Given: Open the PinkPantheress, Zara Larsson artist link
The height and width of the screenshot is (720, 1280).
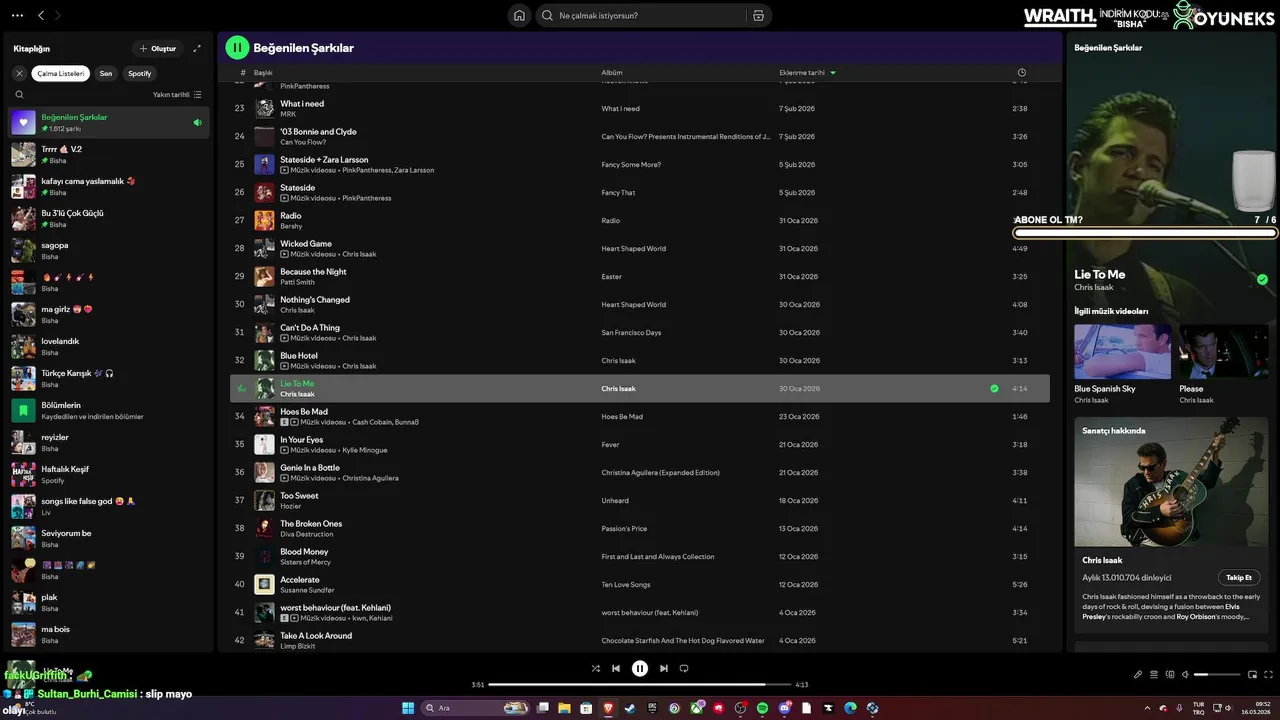Looking at the screenshot, I should coord(388,170).
